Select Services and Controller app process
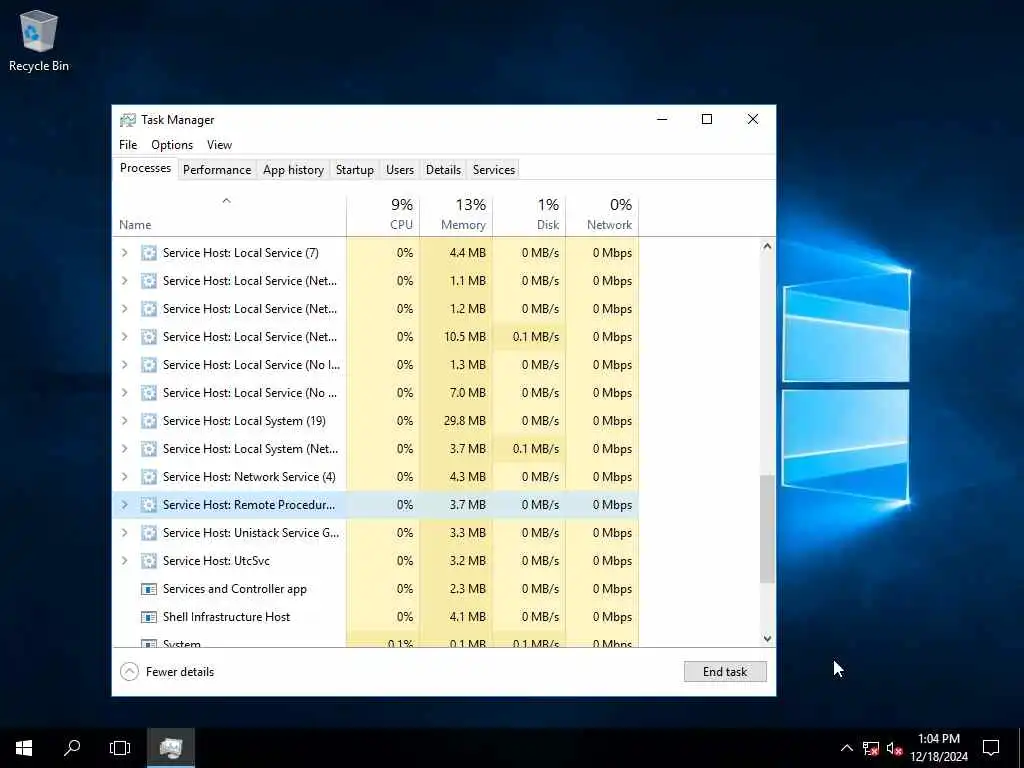 [x=234, y=589]
